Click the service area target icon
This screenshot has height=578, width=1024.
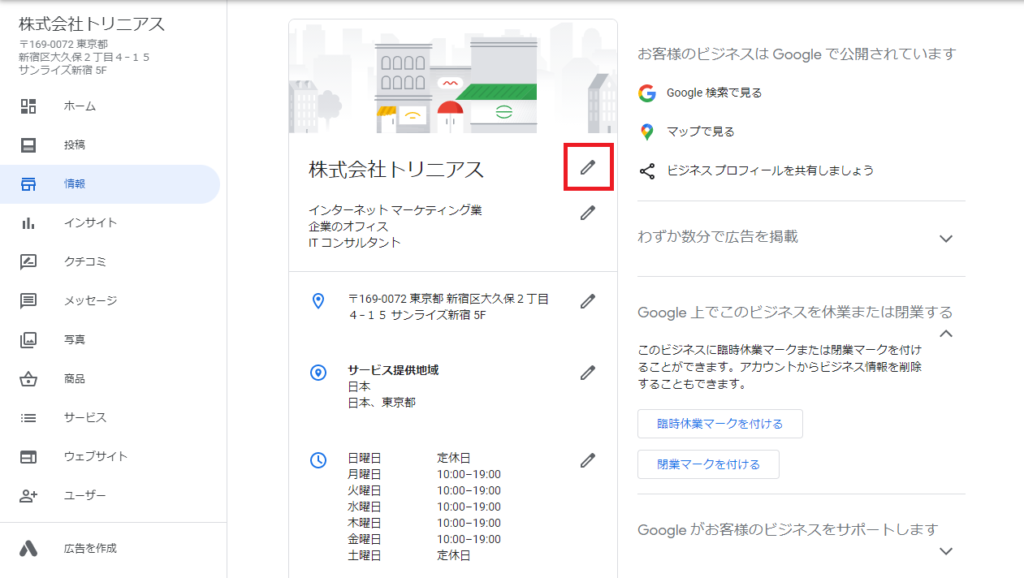pyautogui.click(x=318, y=372)
